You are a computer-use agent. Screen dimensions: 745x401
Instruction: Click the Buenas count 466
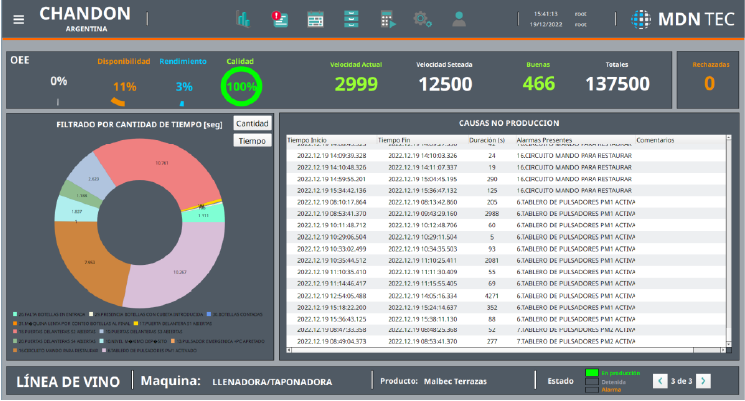click(539, 84)
